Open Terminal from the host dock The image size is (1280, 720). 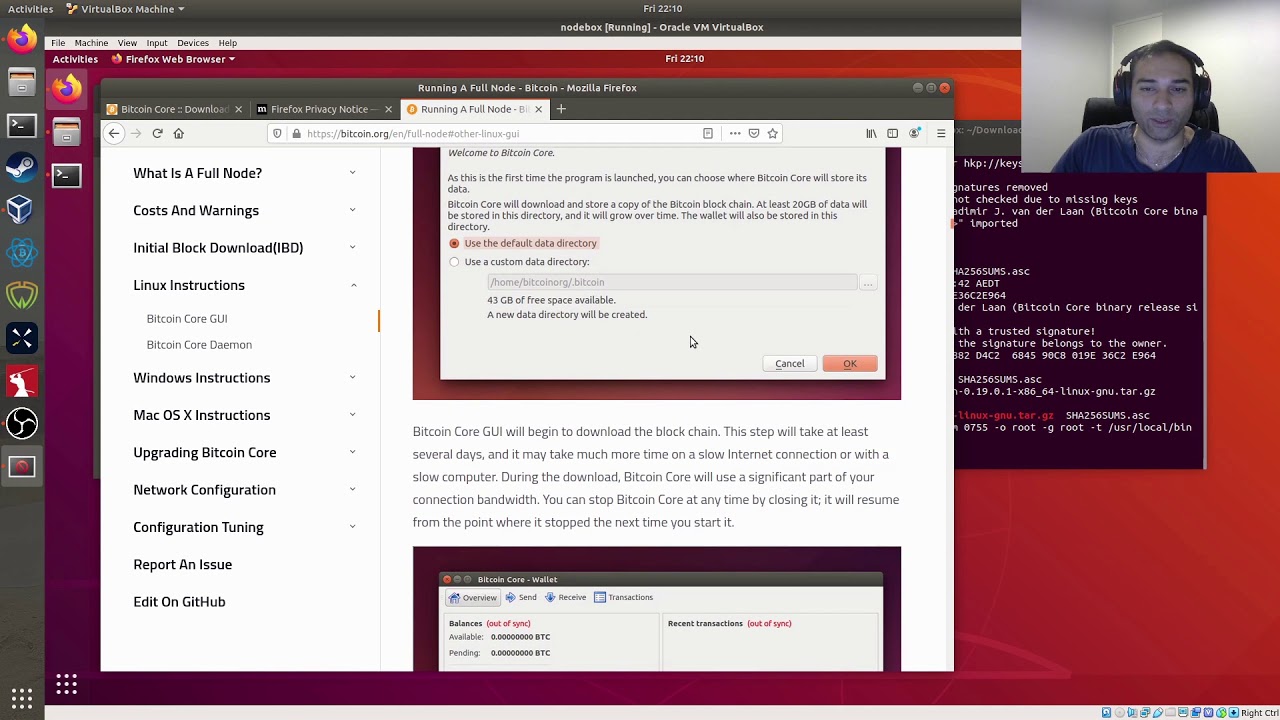click(21, 125)
